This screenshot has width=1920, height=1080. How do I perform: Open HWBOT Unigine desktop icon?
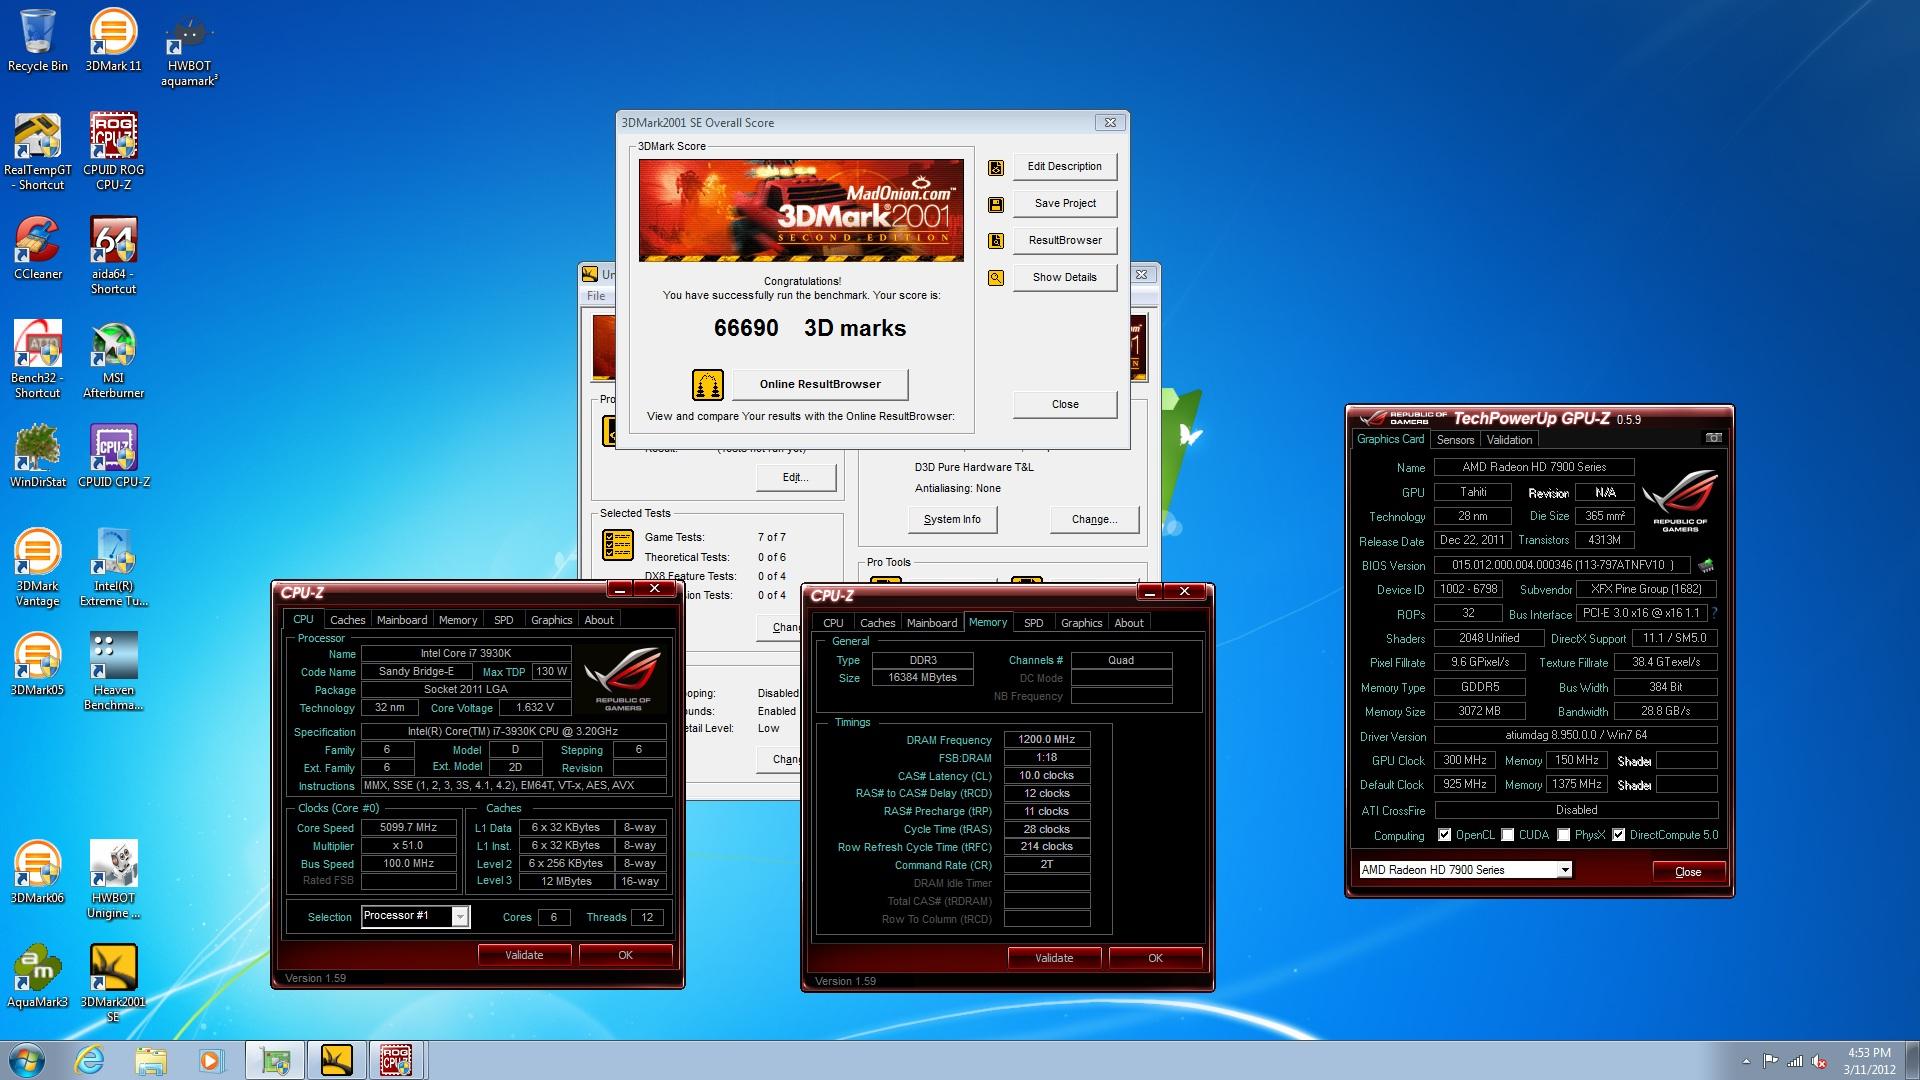113,879
